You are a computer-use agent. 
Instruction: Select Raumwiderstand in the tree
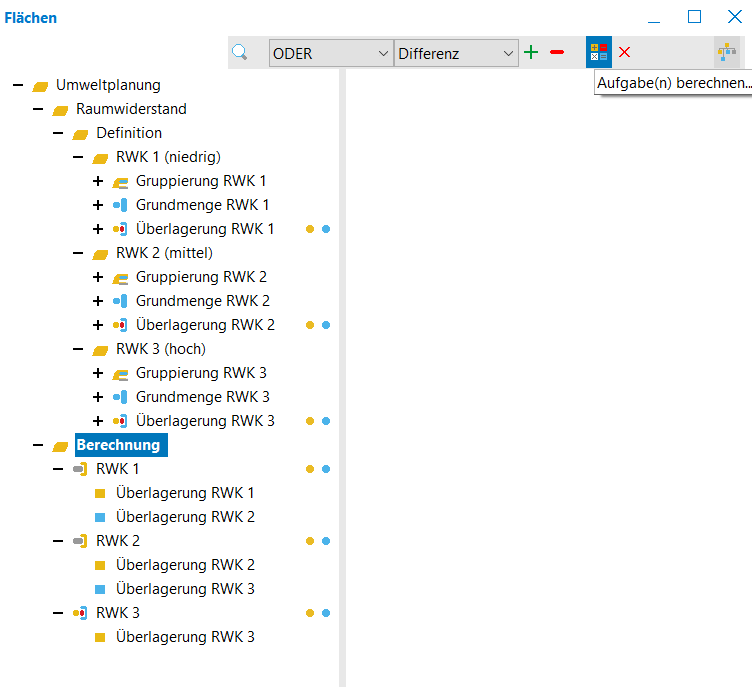coord(131,109)
